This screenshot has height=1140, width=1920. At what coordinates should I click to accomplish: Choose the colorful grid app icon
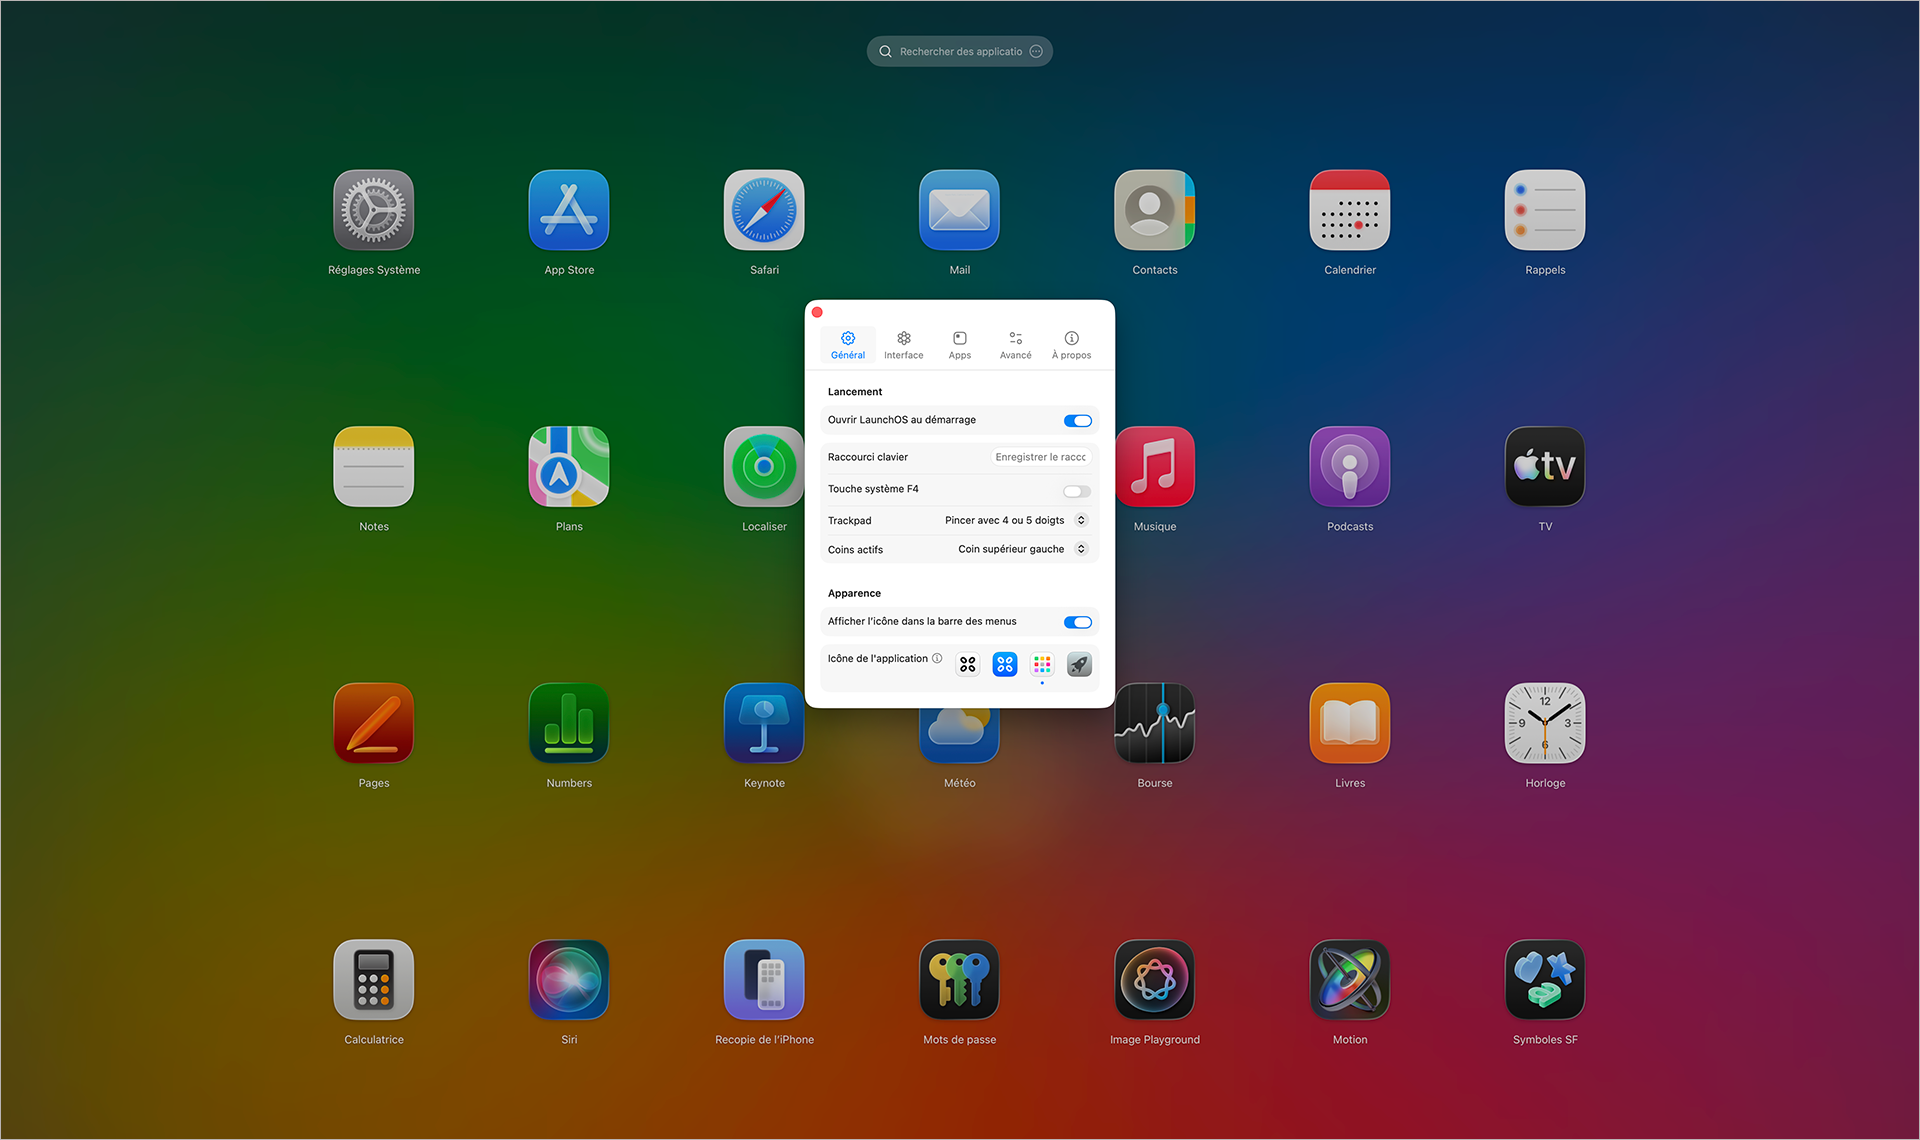(1042, 664)
